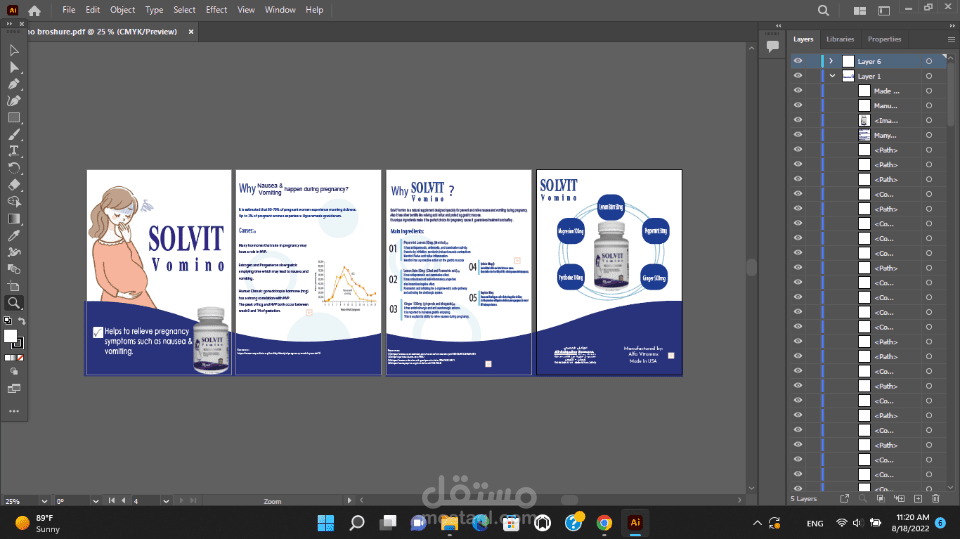
Task: Select the Eraser tool
Action: tap(14, 184)
